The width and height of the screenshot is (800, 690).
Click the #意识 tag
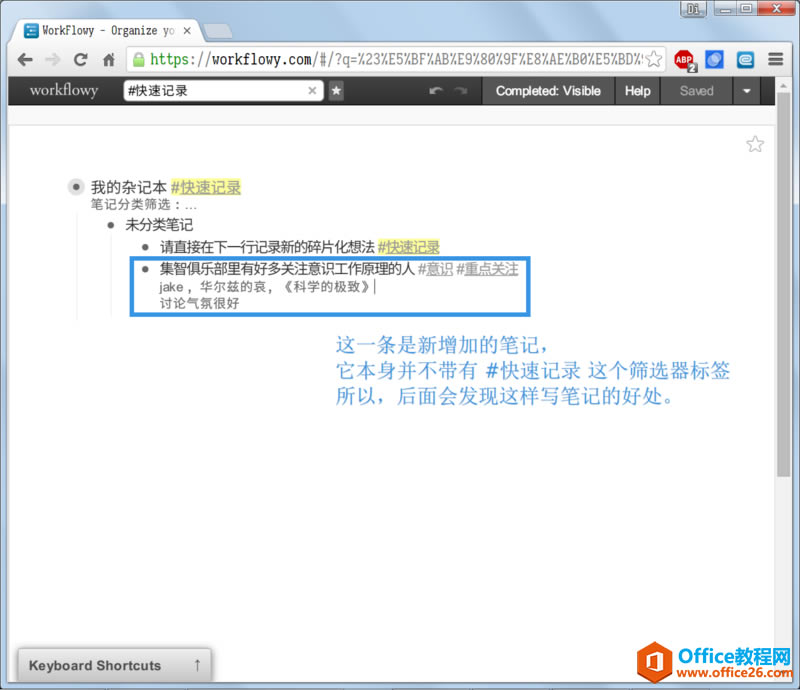point(436,269)
